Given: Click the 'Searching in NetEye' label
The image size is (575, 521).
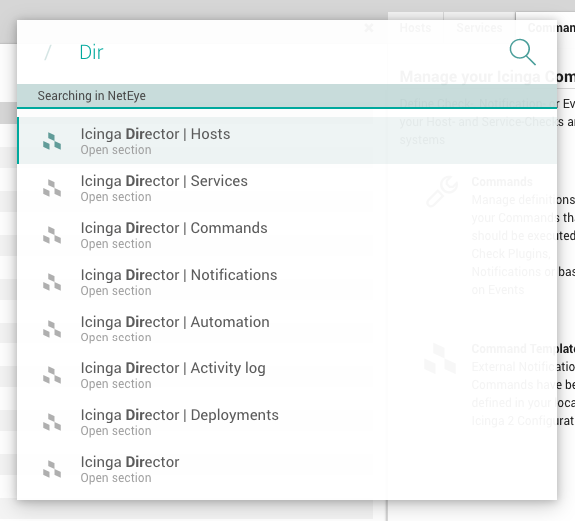Looking at the screenshot, I should click(91, 96).
